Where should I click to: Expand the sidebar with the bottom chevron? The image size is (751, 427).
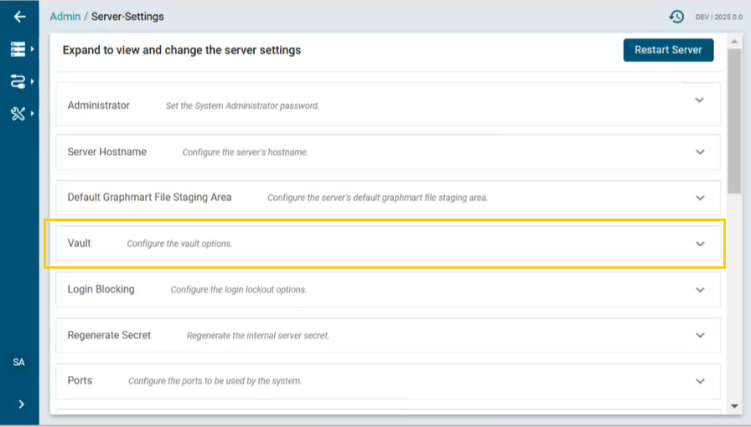(x=21, y=404)
